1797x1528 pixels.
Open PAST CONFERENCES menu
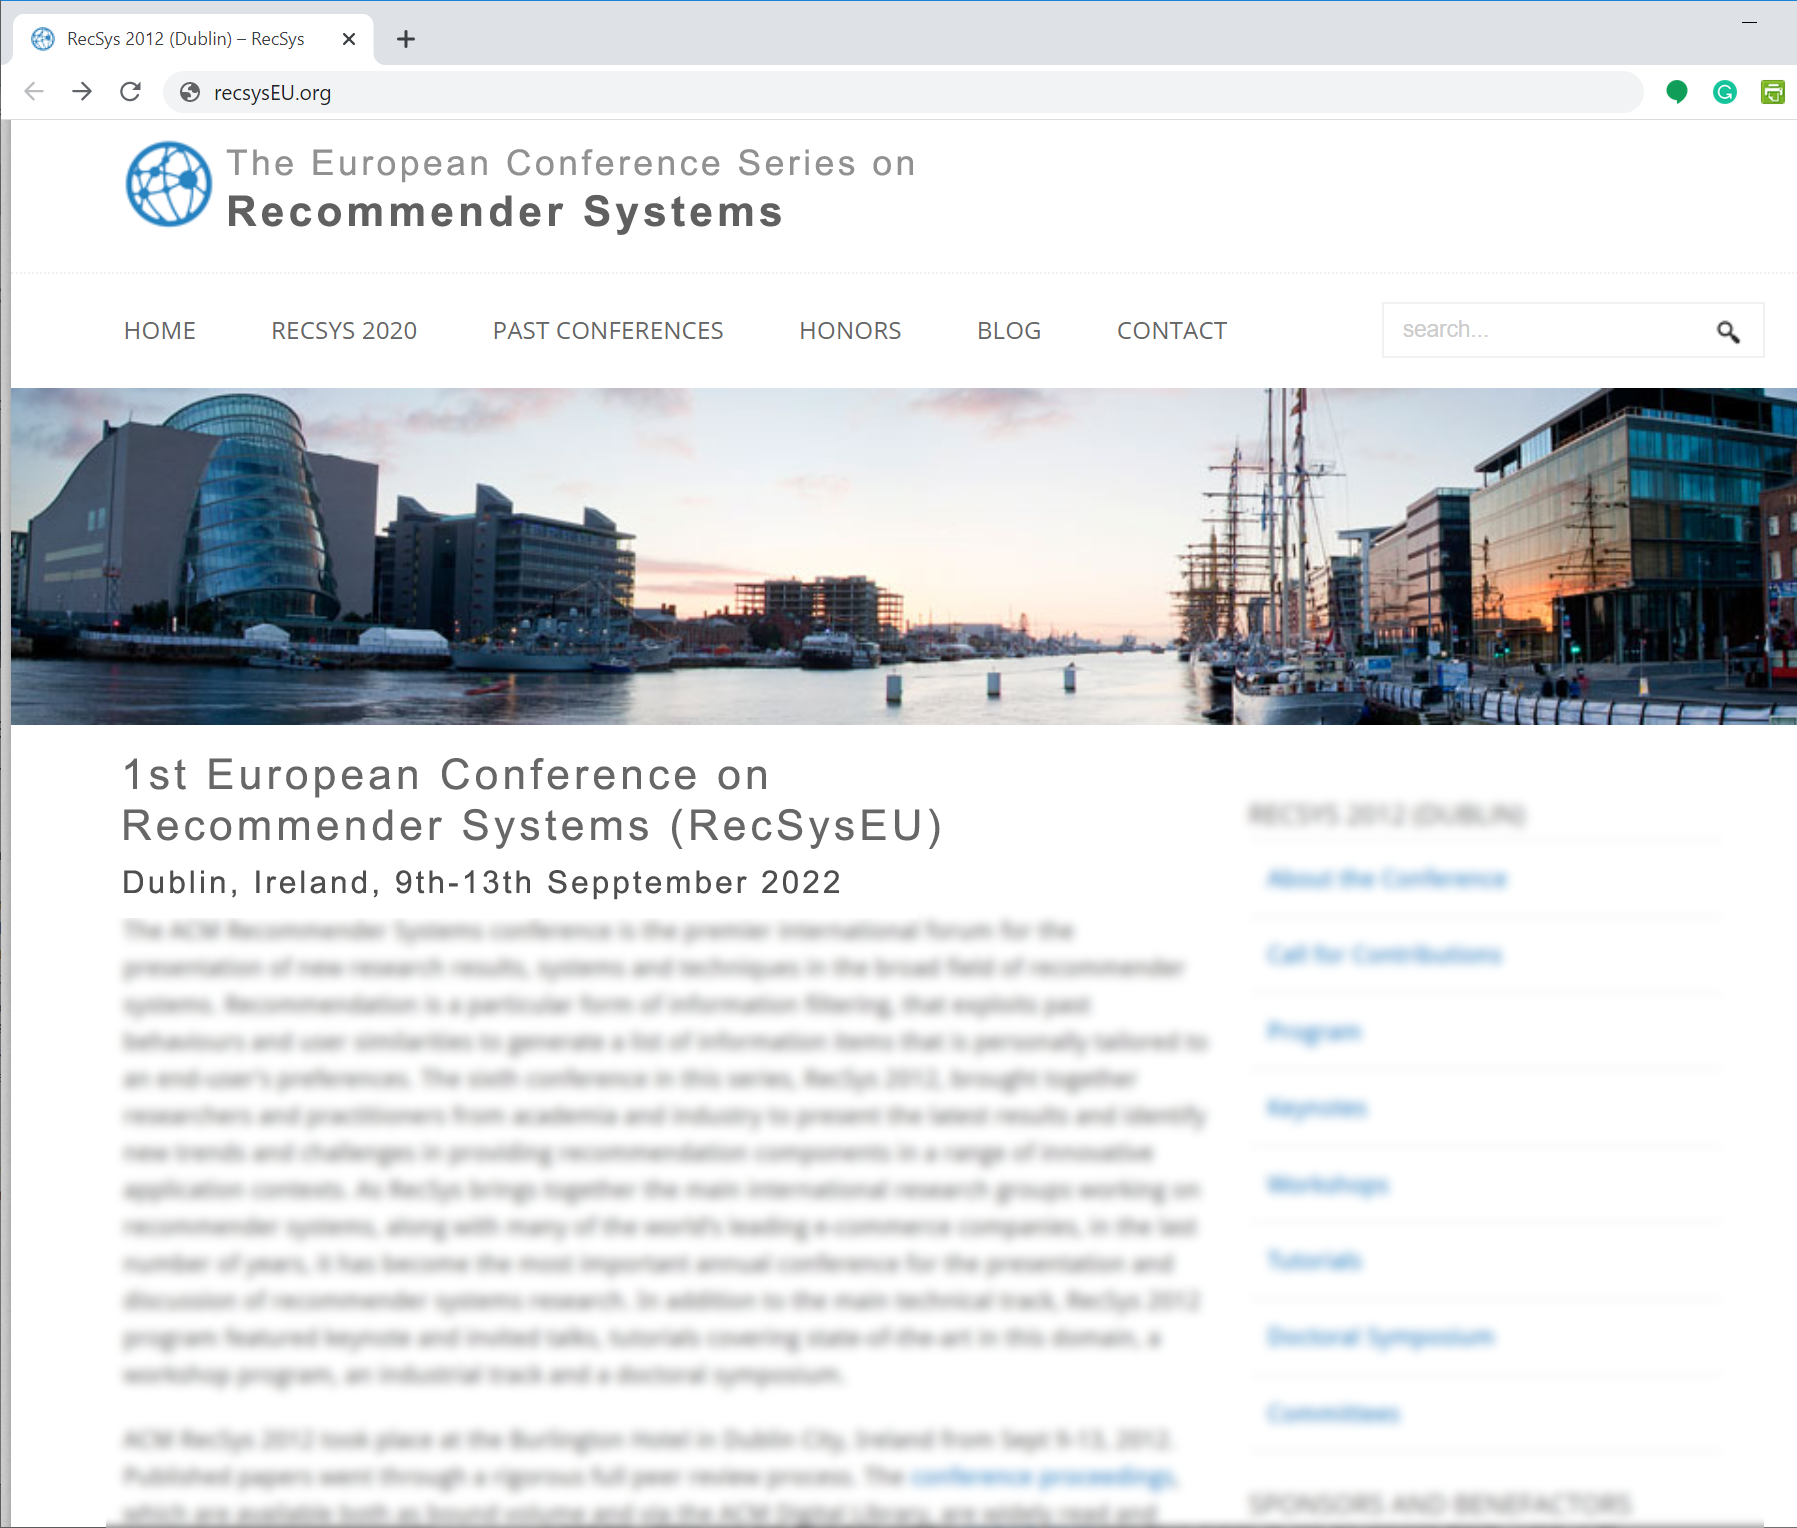608,331
